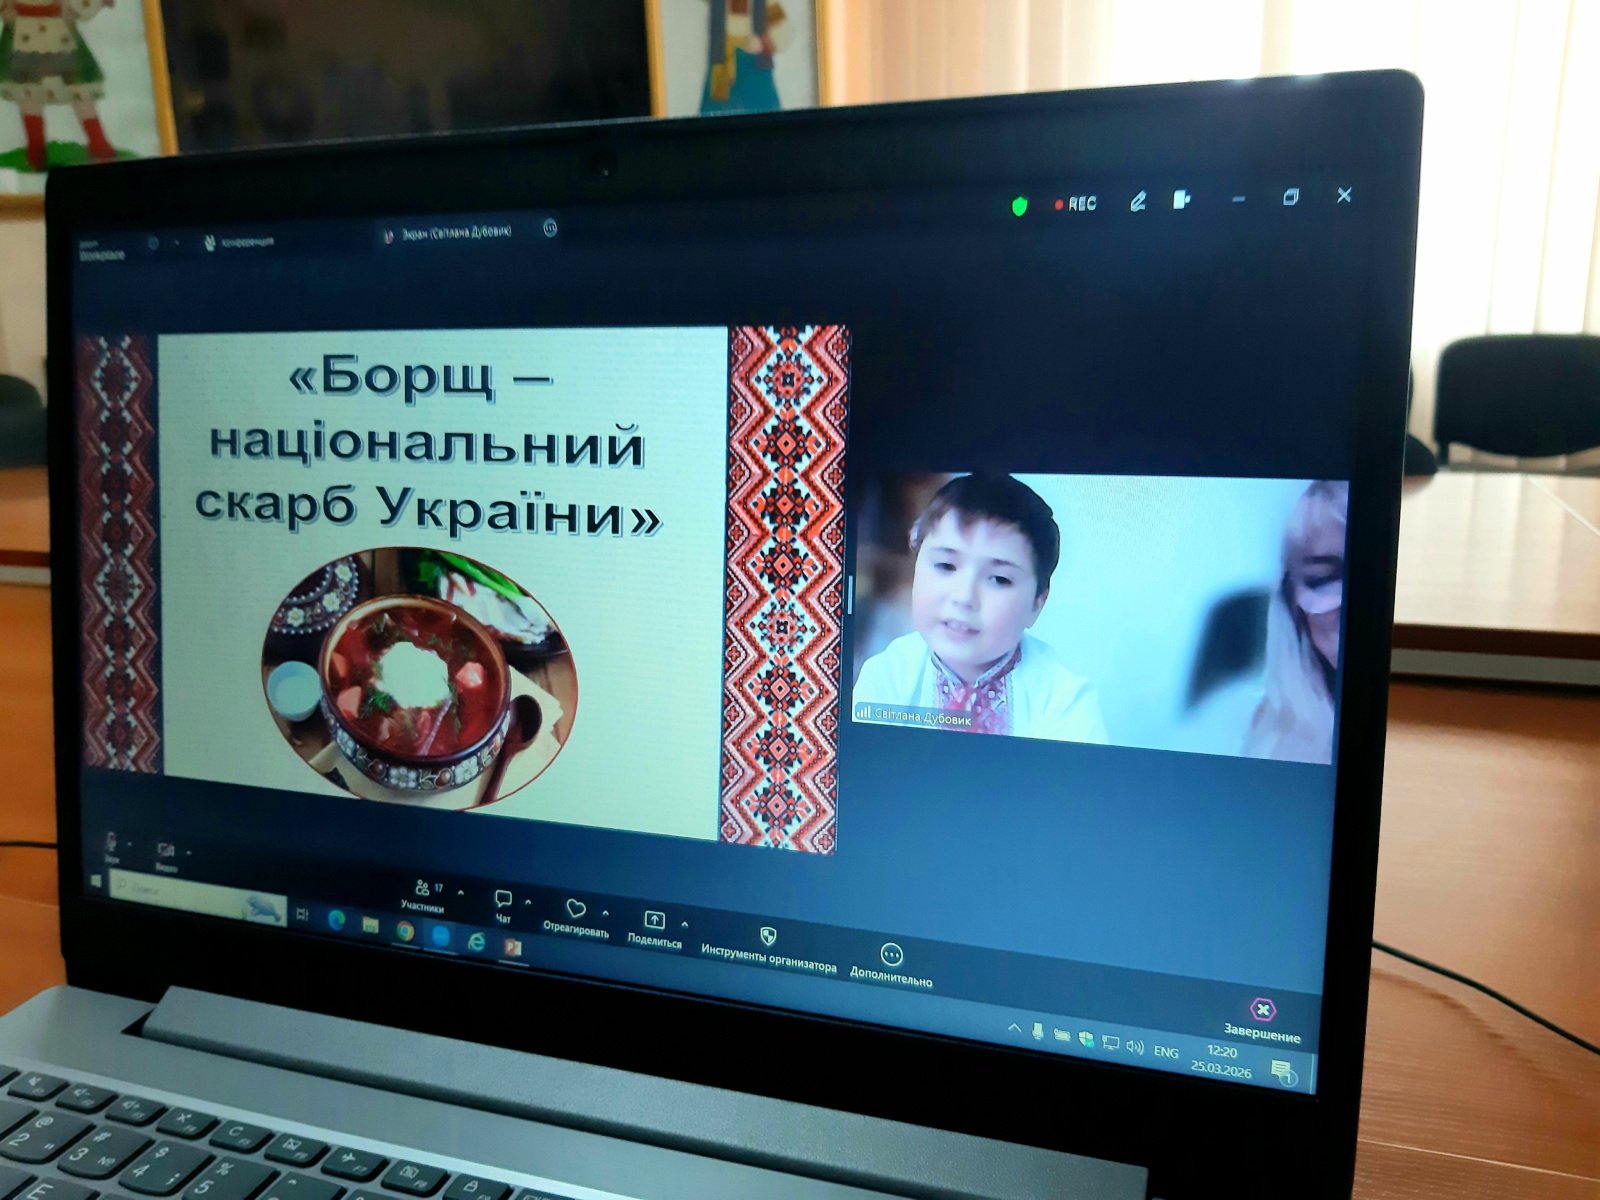Click the green encryption shield icon
This screenshot has height=1200, width=1600.
click(1019, 206)
